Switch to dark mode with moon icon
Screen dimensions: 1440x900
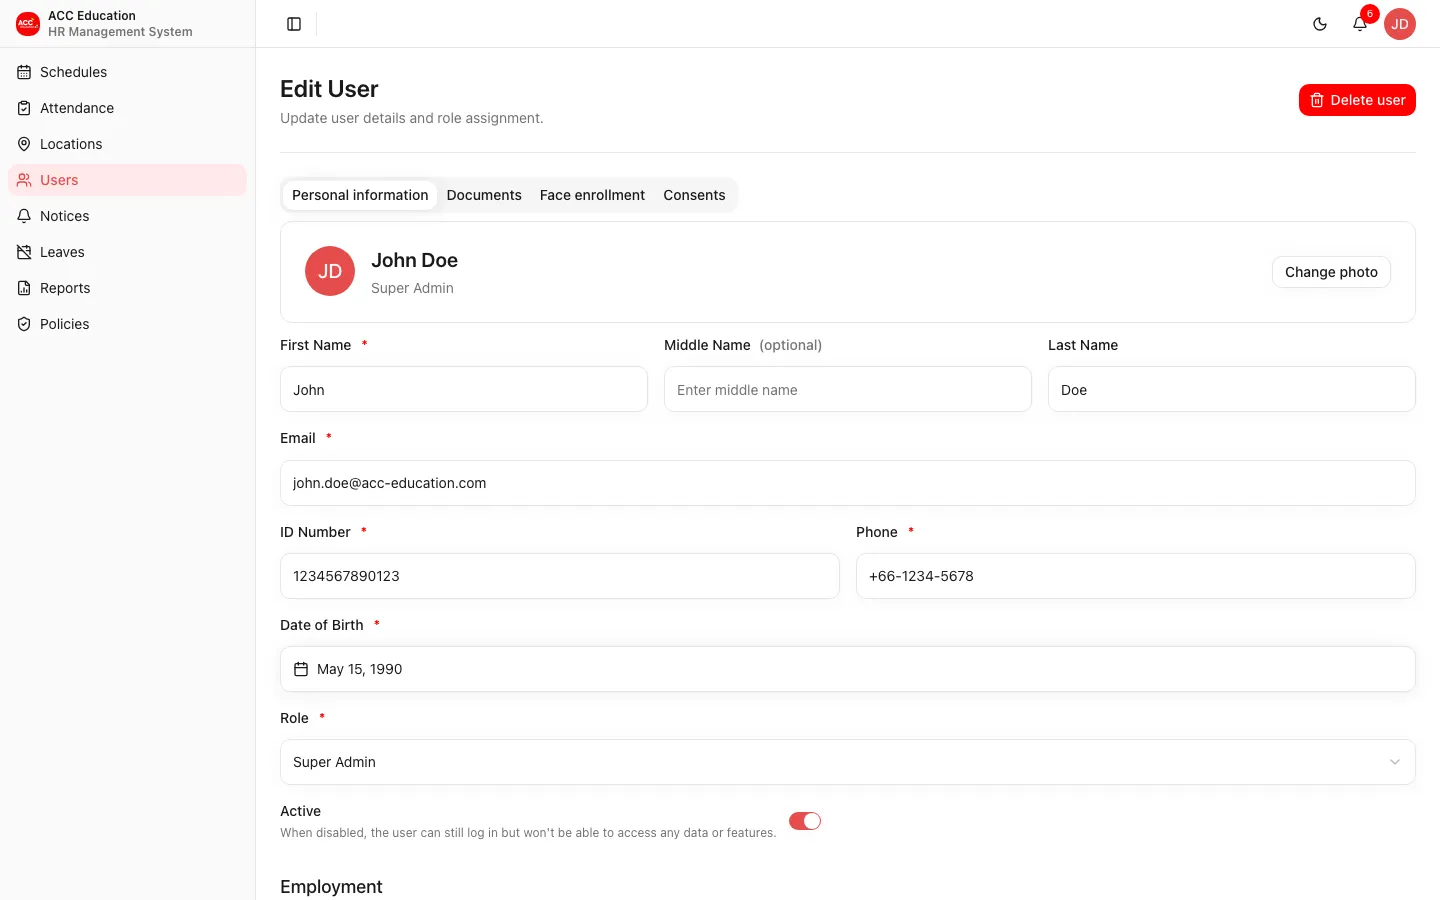tap(1320, 24)
